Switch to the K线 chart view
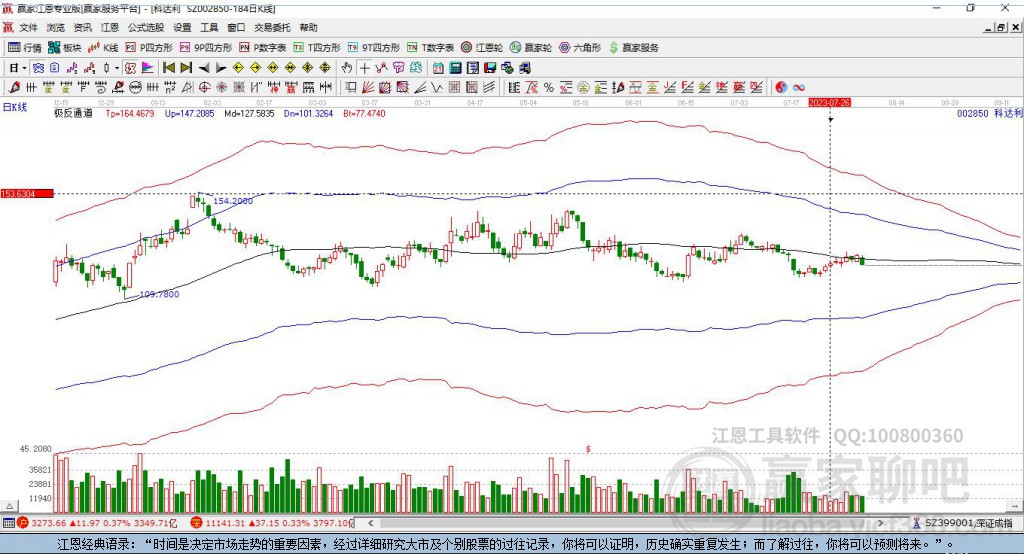The image size is (1024, 554). (x=103, y=48)
